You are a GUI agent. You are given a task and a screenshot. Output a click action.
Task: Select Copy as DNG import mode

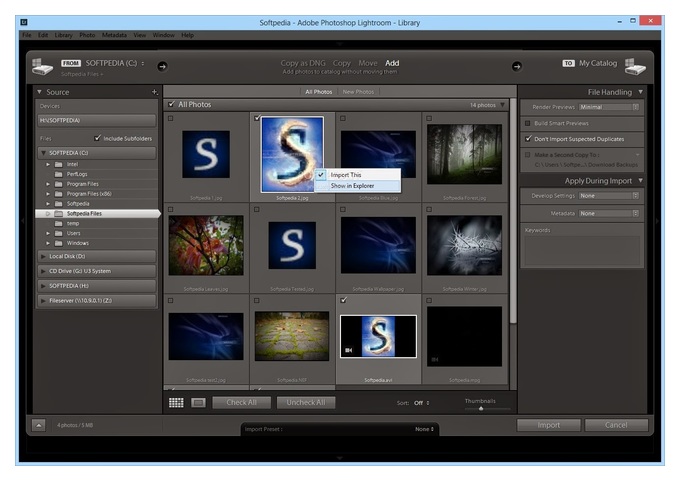click(303, 63)
